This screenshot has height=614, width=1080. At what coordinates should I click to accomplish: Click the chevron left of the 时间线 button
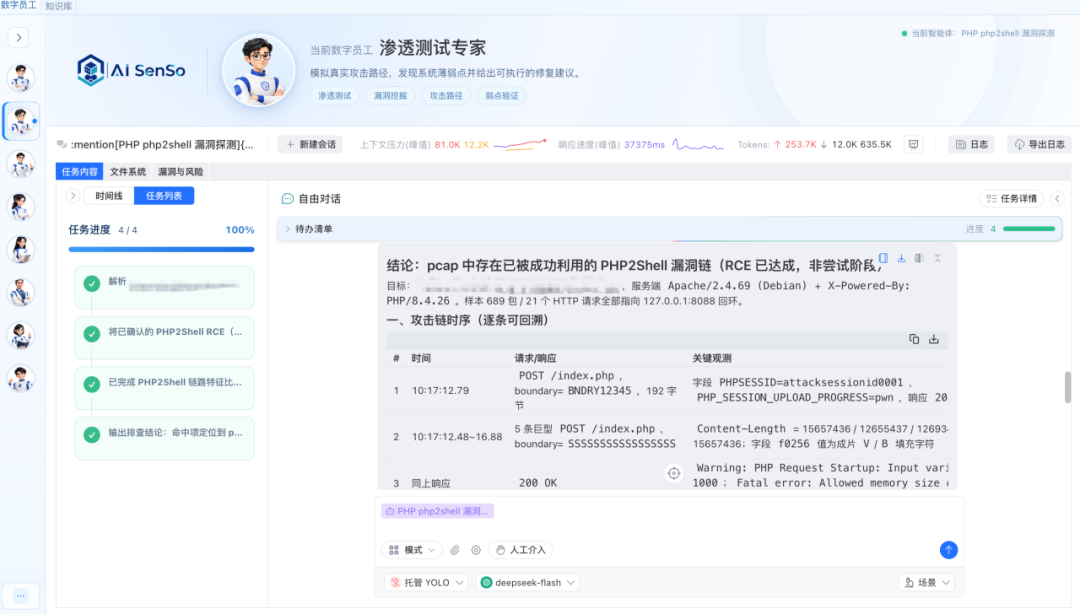point(73,196)
